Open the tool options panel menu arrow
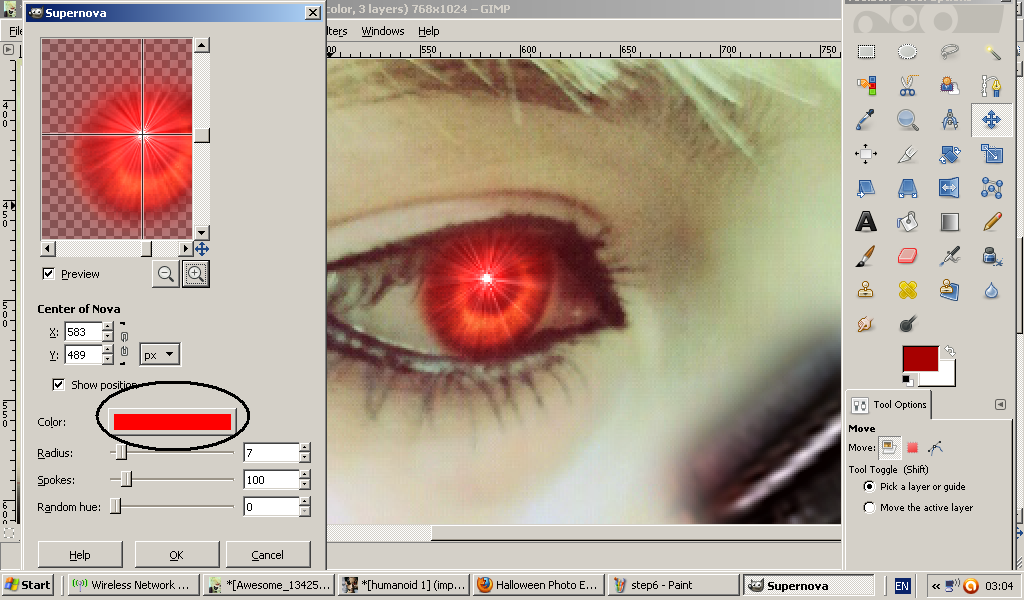The width and height of the screenshot is (1026, 600). click(x=1000, y=404)
